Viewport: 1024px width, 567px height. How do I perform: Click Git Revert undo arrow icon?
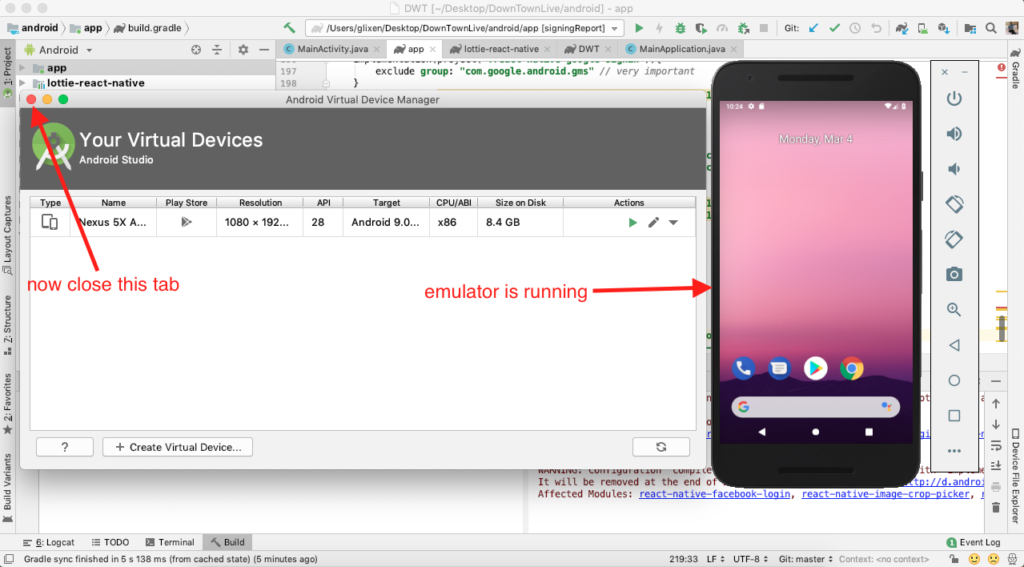(x=876, y=28)
